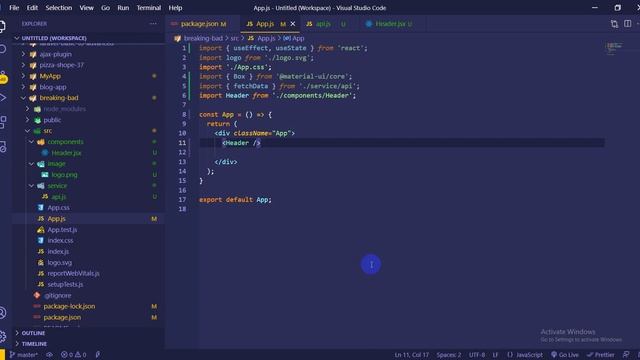Click the master git branch indicator

tap(24, 355)
